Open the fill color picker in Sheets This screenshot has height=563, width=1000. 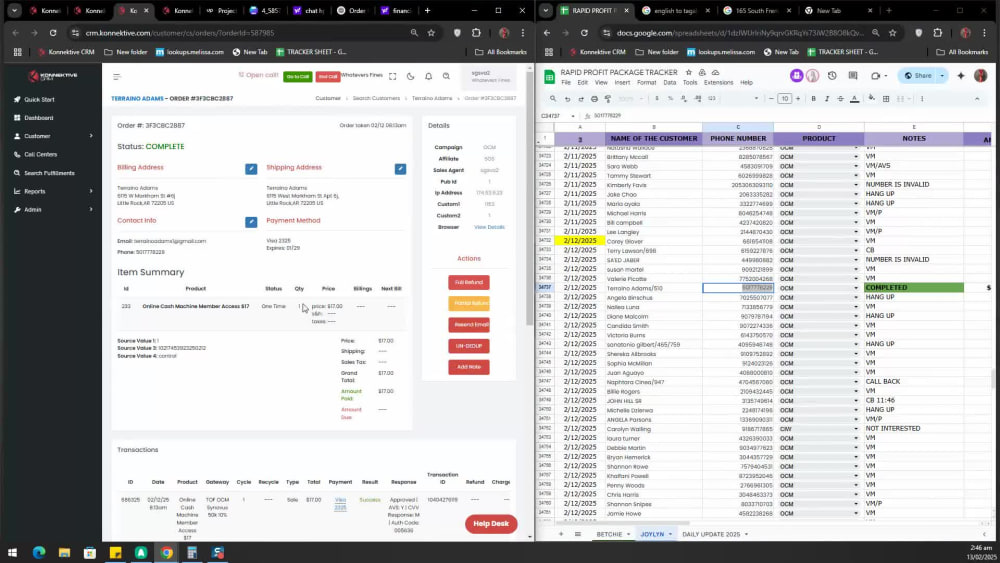click(872, 99)
